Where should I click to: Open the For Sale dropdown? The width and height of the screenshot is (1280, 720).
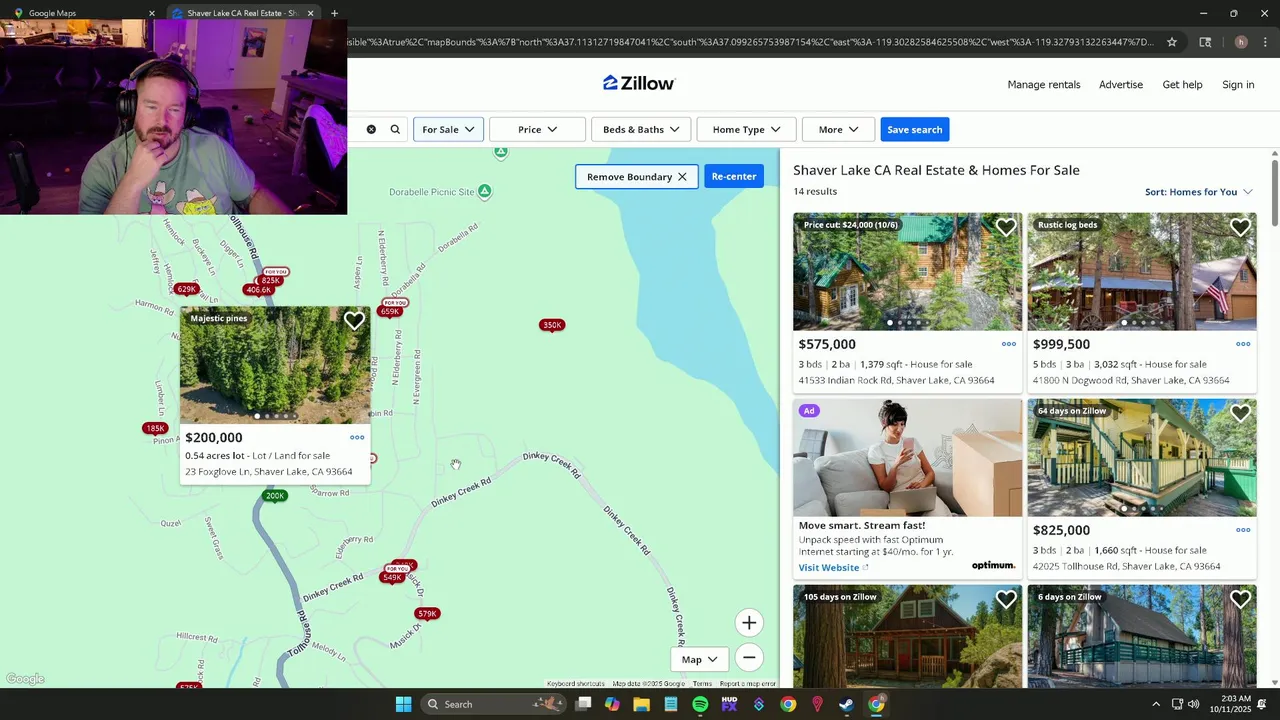pyautogui.click(x=448, y=129)
